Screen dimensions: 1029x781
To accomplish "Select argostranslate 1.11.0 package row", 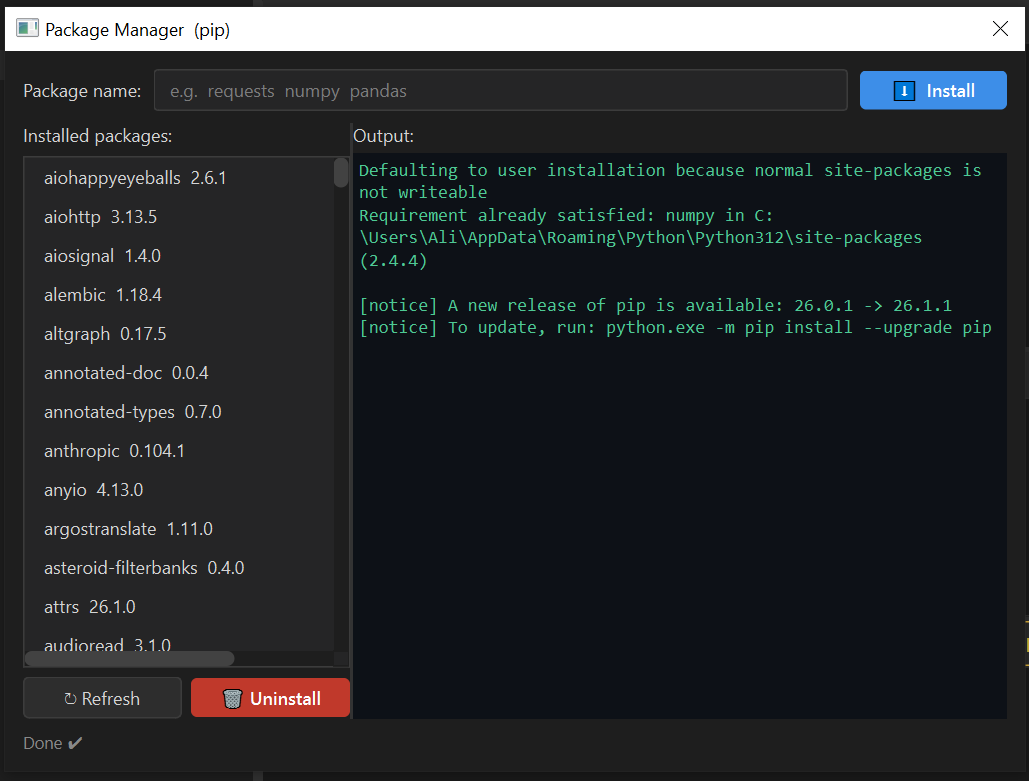I will (x=178, y=529).
